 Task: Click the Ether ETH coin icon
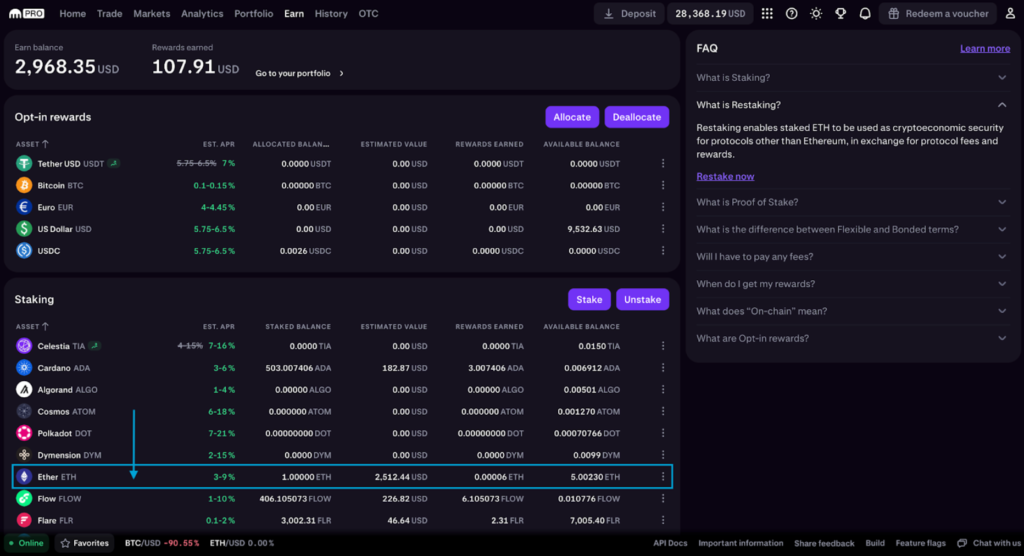(24, 477)
